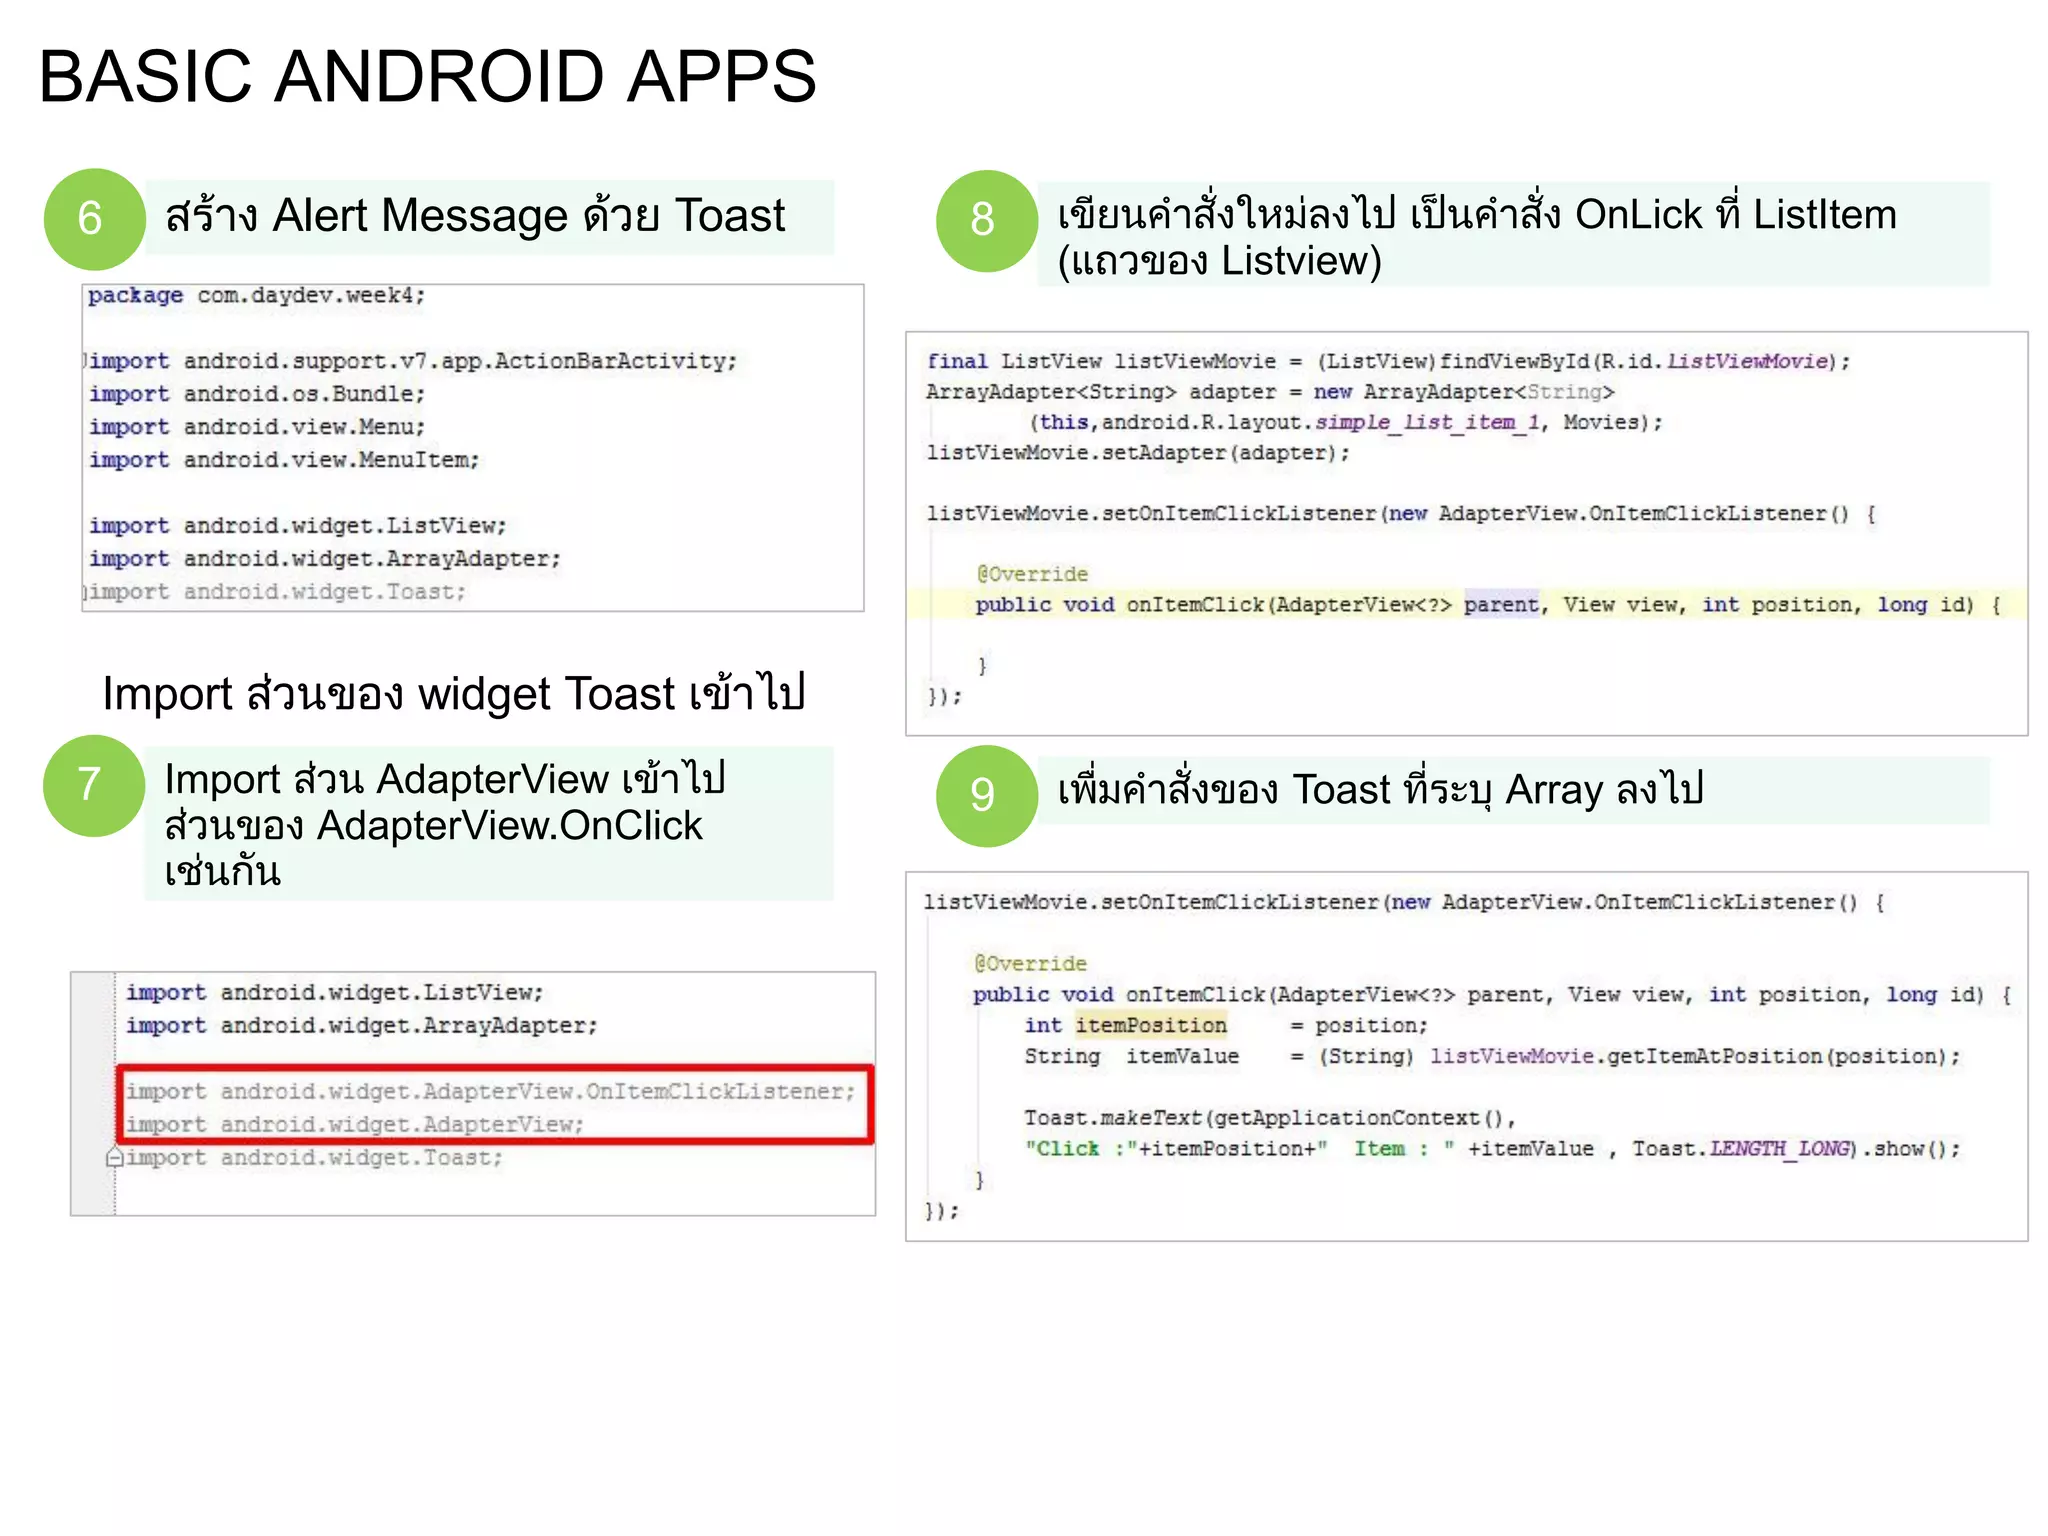Select the heading "สร้าง Alert Message ด้วย Toast"
Viewport: 2048px width, 1536px height.
[475, 215]
